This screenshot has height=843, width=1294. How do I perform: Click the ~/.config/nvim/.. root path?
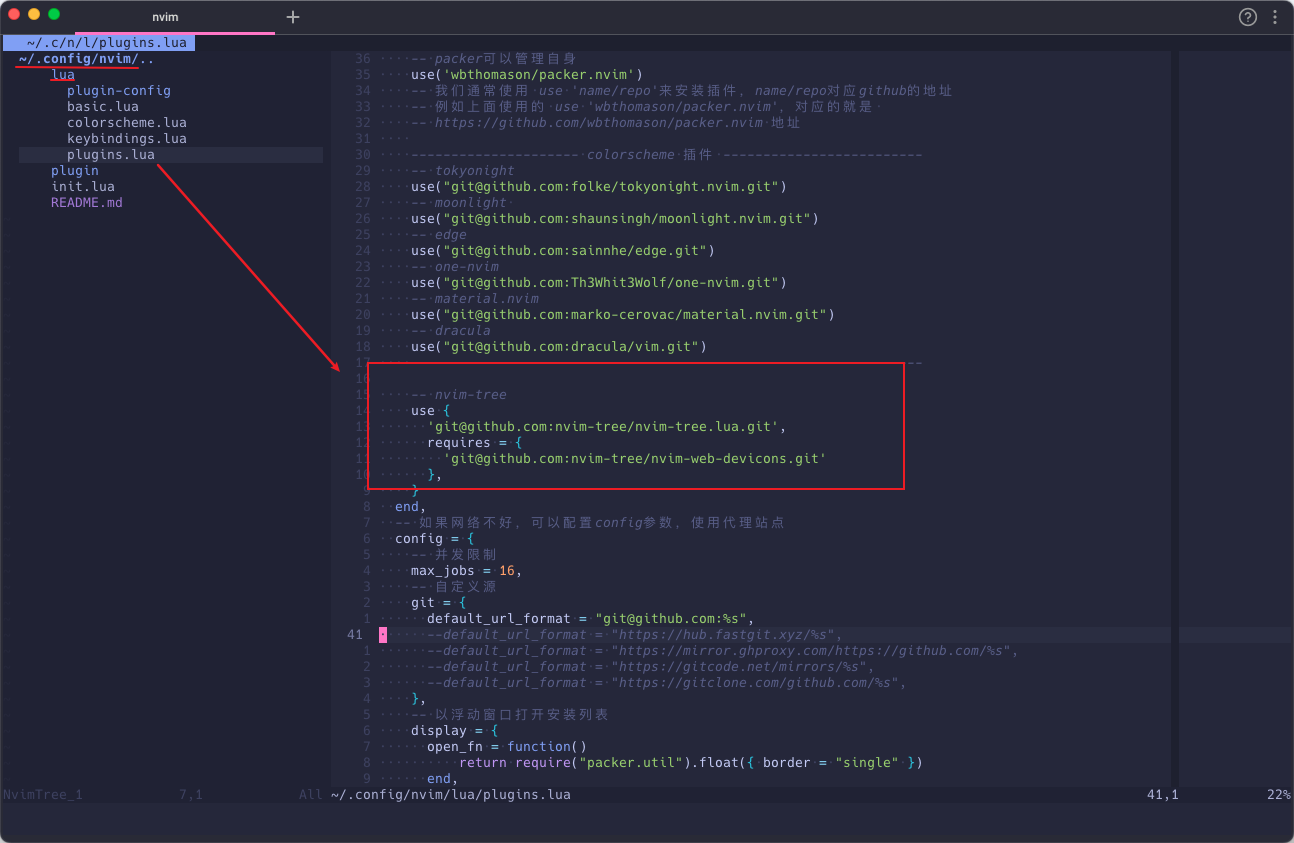click(x=86, y=59)
